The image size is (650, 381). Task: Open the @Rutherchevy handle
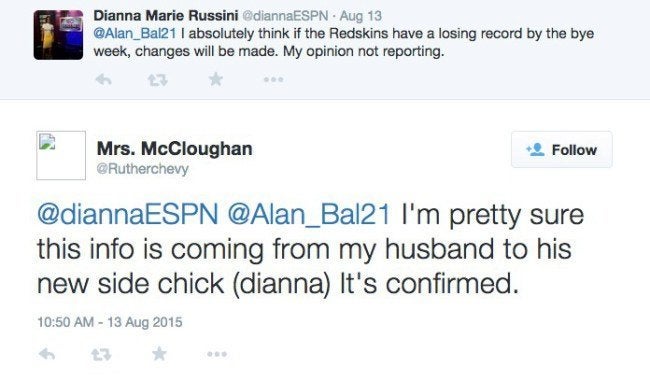coord(143,169)
